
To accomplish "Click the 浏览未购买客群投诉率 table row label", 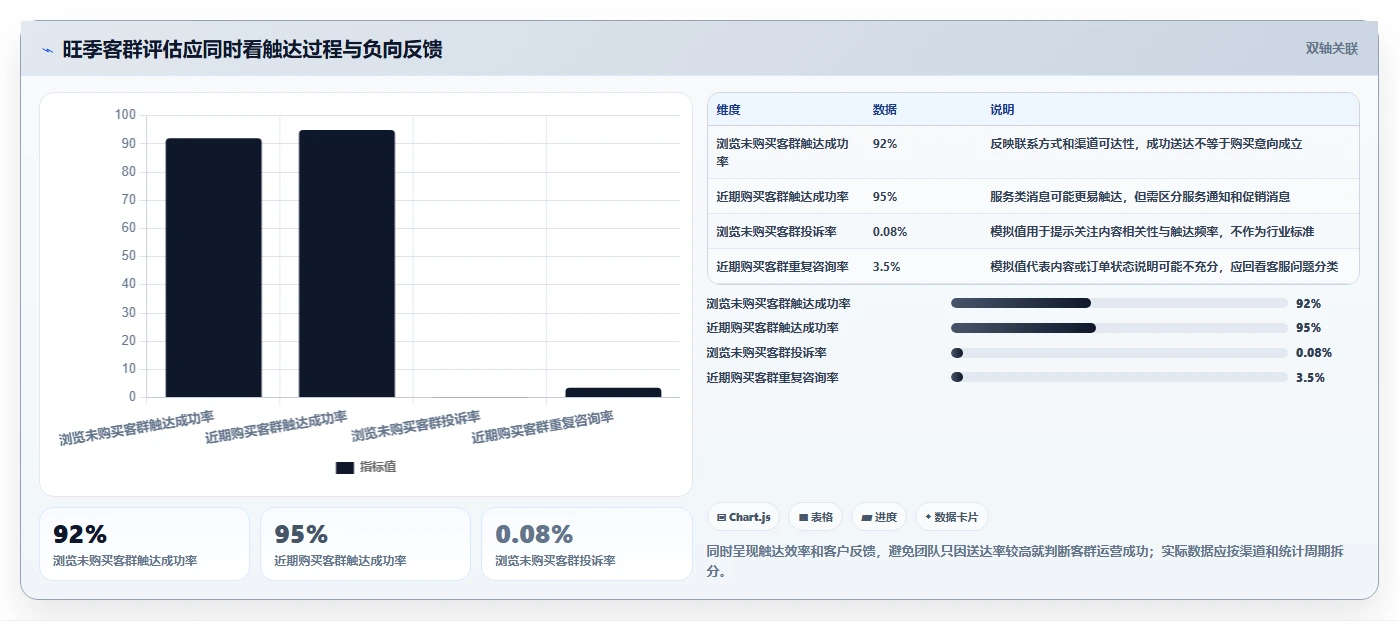I will coord(777,232).
